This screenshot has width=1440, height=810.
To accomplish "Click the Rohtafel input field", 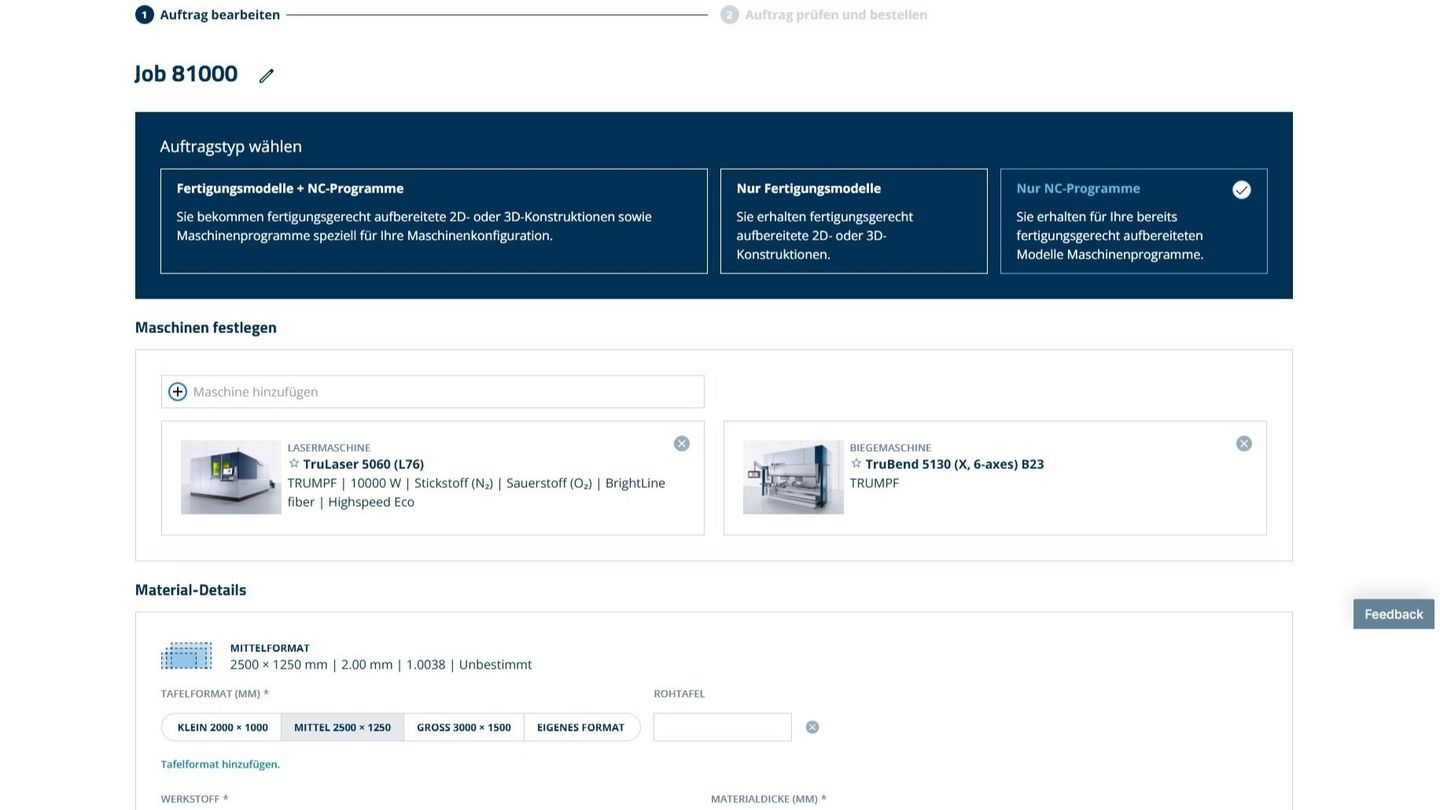I will (722, 728).
